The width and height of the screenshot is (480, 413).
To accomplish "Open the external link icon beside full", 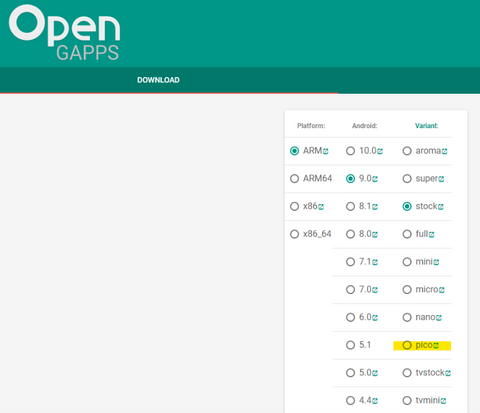I will pos(432,235).
